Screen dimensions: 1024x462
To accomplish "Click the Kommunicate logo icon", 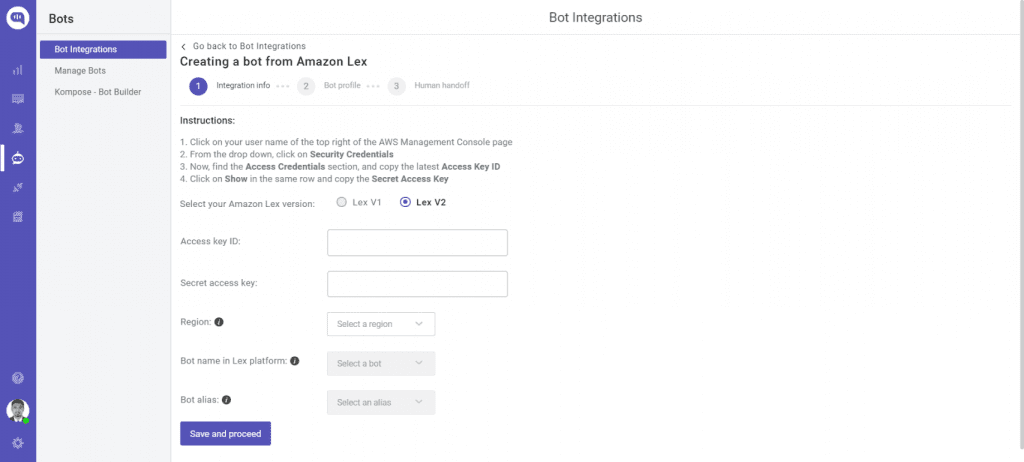I will click(x=18, y=16).
